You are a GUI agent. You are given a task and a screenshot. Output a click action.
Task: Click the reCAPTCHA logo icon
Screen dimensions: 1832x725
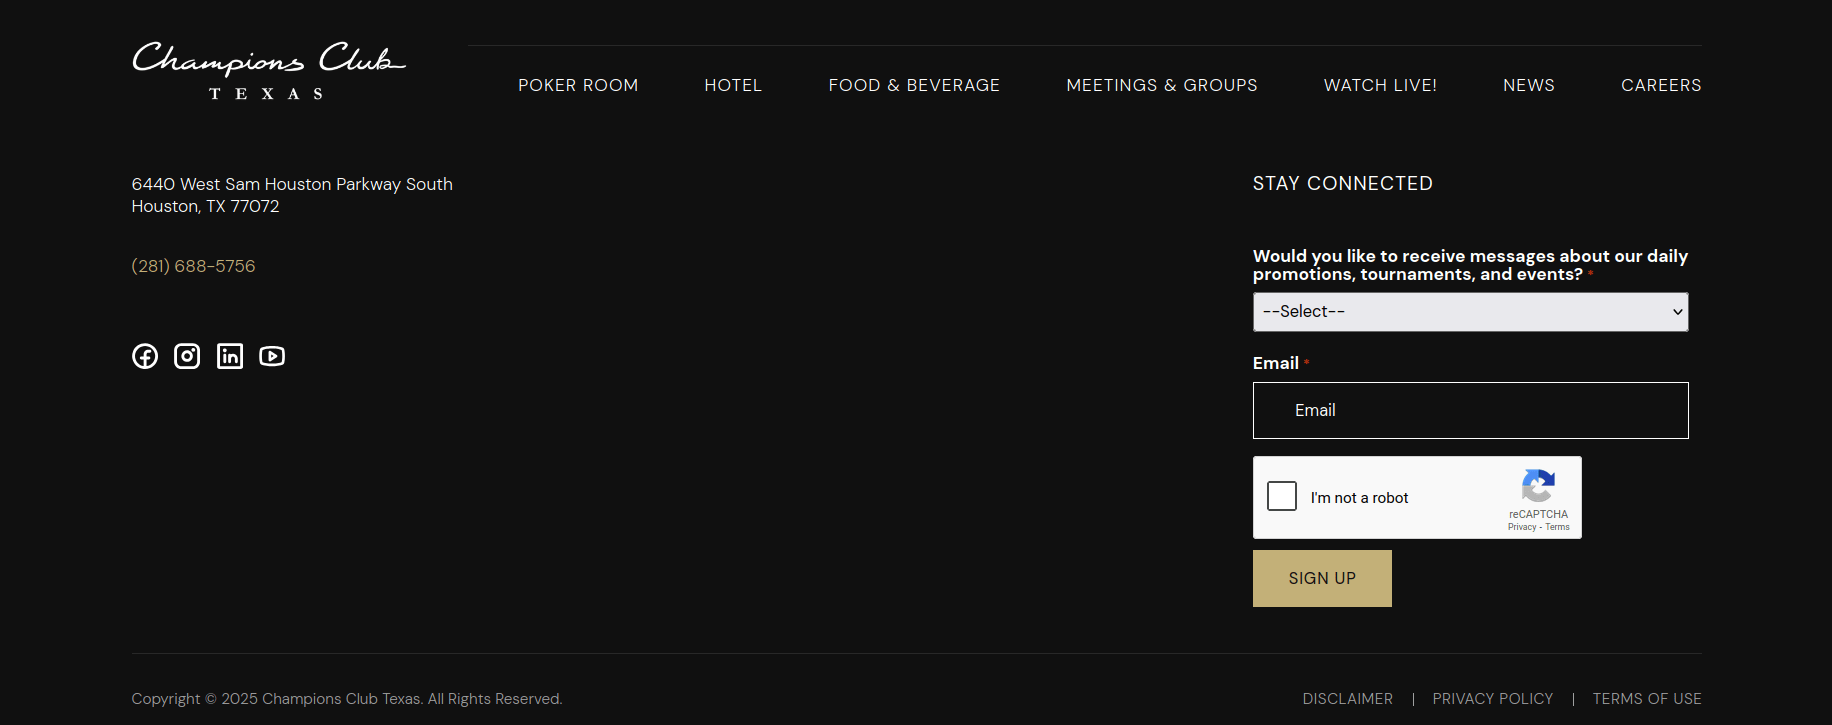(x=1538, y=487)
